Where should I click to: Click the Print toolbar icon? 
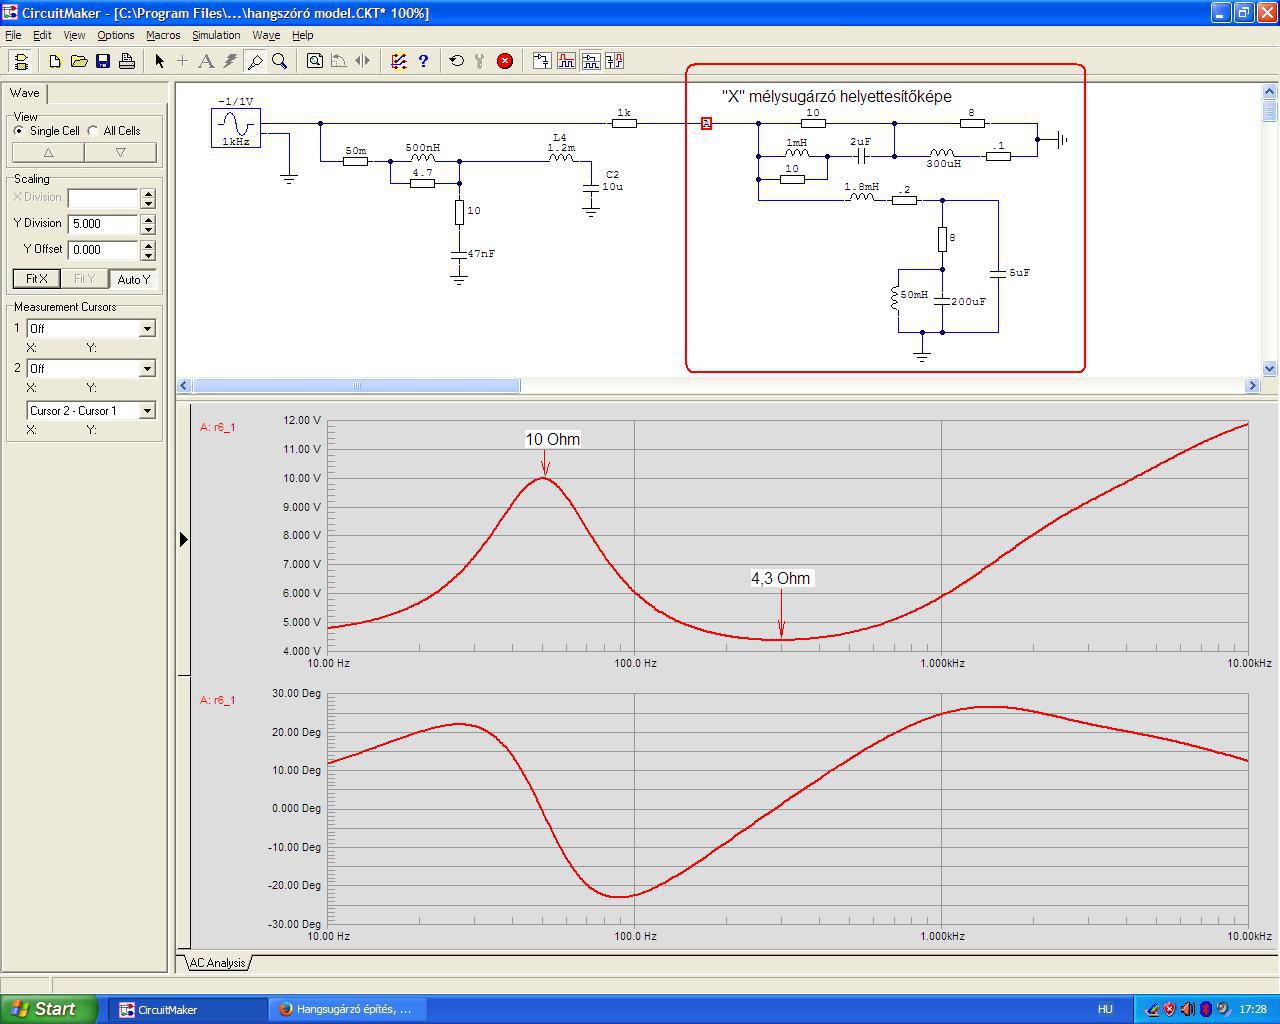[x=127, y=61]
